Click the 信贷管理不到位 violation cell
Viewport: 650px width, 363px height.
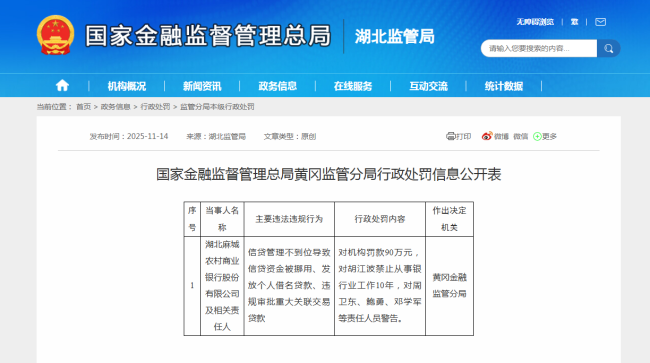coord(289,286)
